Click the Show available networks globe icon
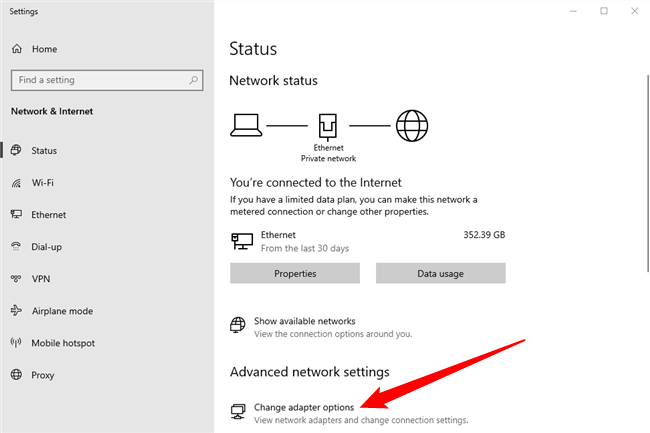The image size is (650, 433). click(x=238, y=325)
